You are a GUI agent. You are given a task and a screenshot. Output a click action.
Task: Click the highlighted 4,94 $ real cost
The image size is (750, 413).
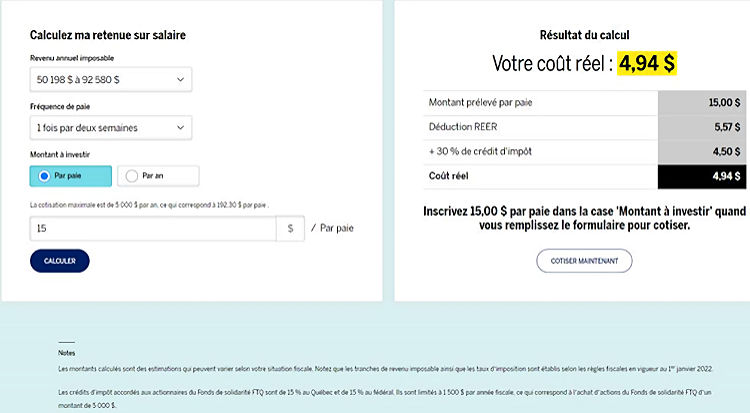pos(647,63)
